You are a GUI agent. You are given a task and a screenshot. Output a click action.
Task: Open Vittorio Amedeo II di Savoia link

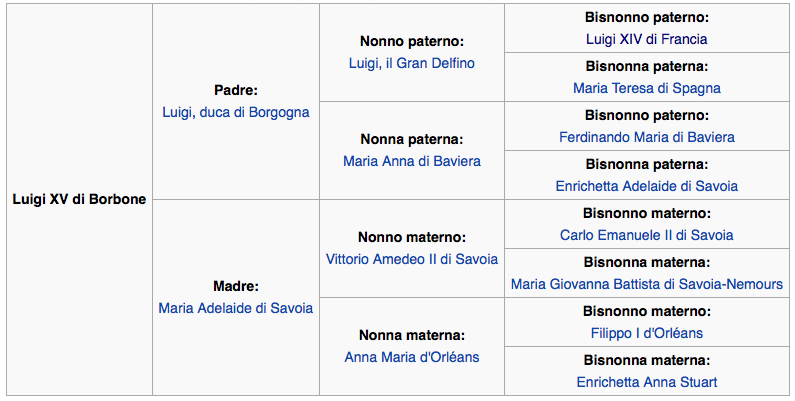click(x=411, y=259)
